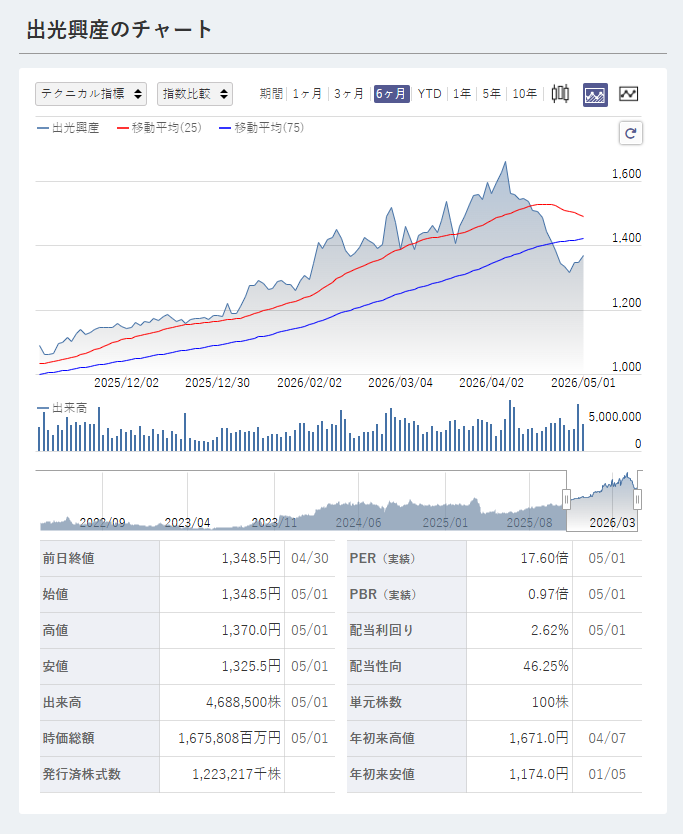The width and height of the screenshot is (683, 834).
Task: Grab the left range navigator handle
Action: coord(567,499)
